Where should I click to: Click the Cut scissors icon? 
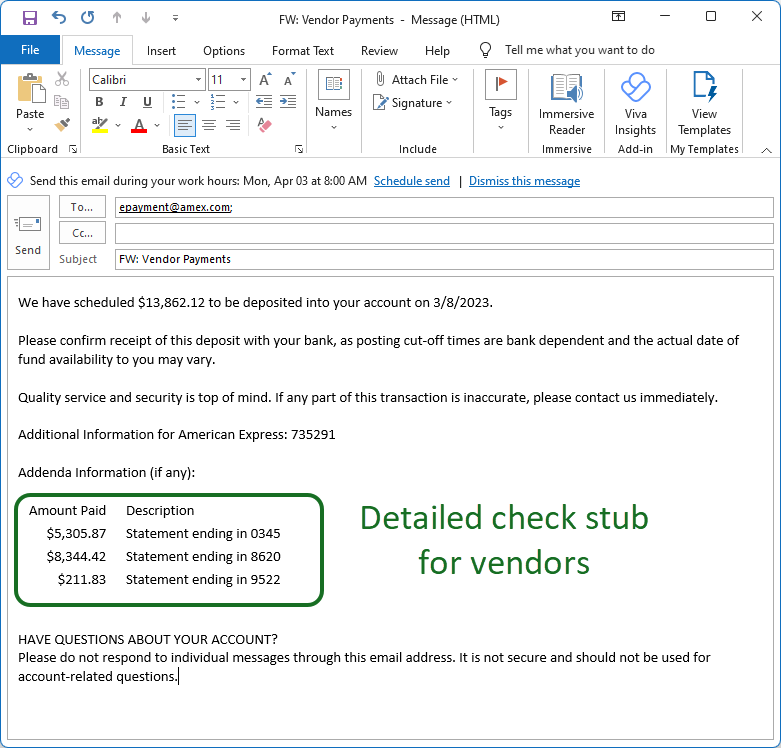coord(62,79)
